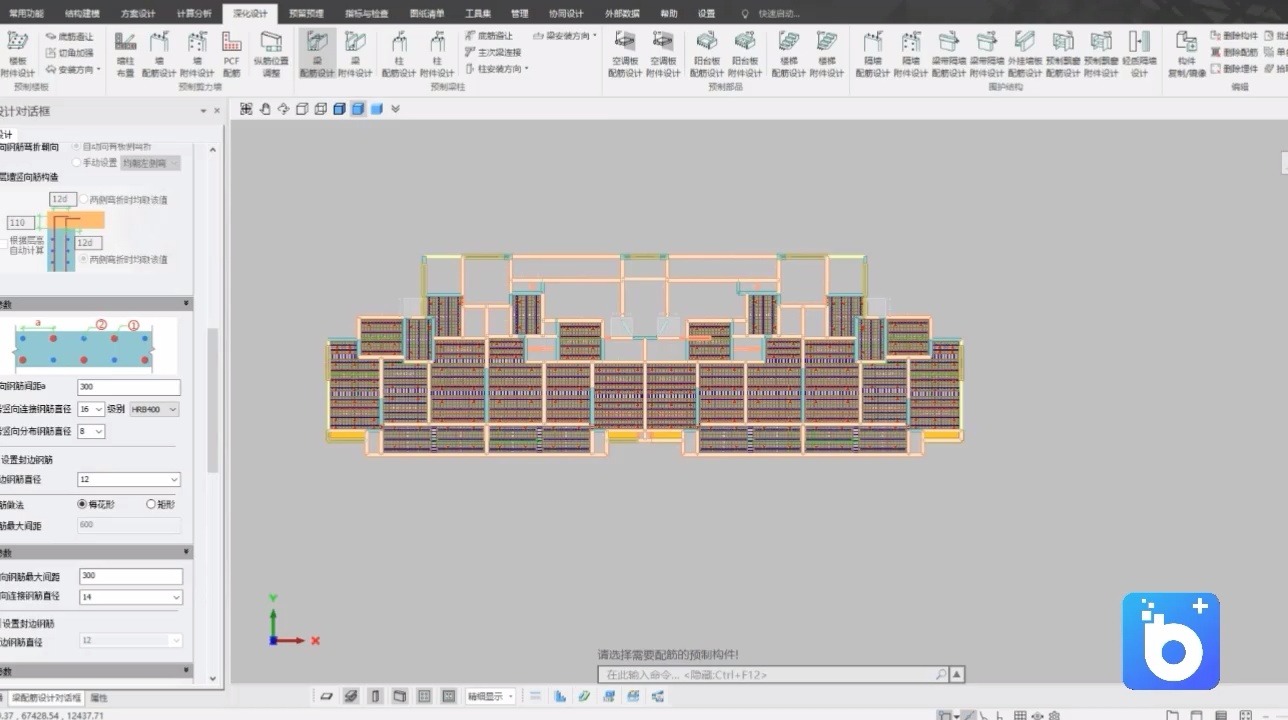Viewport: 1288px width, 720px height.
Task: Select upper 两侧弯折时均取该值 radio
Action: pos(83,199)
